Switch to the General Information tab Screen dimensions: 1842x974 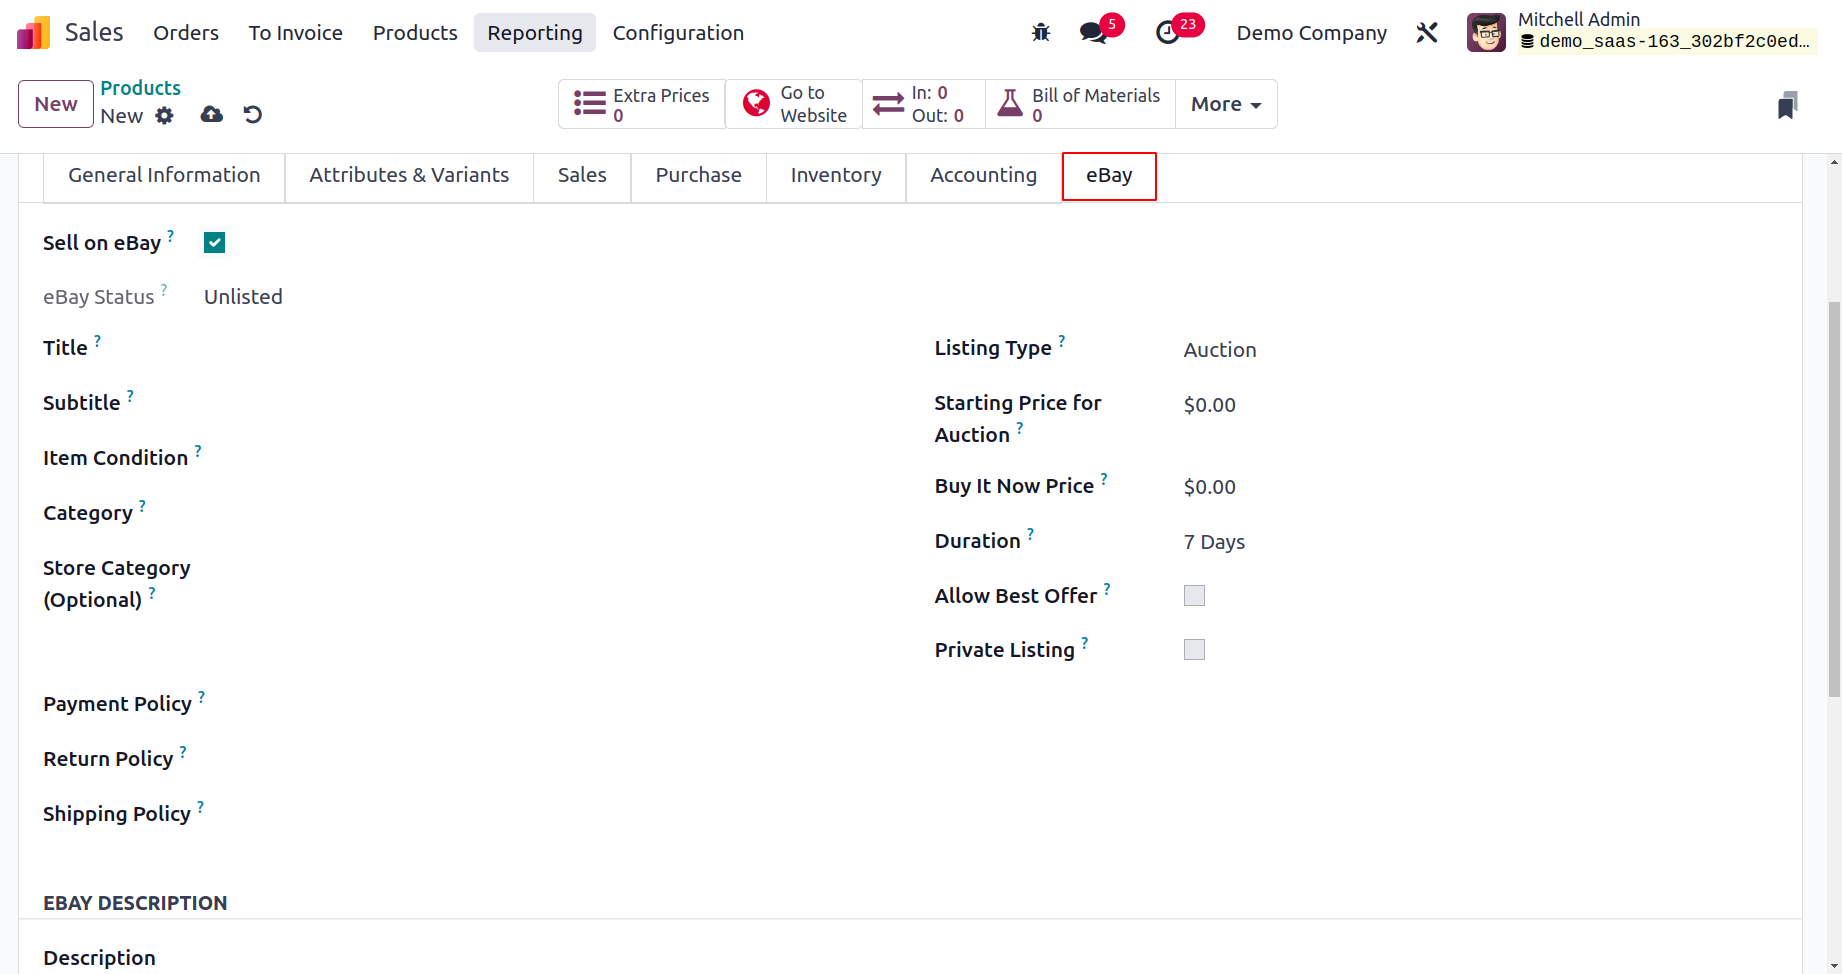164,176
